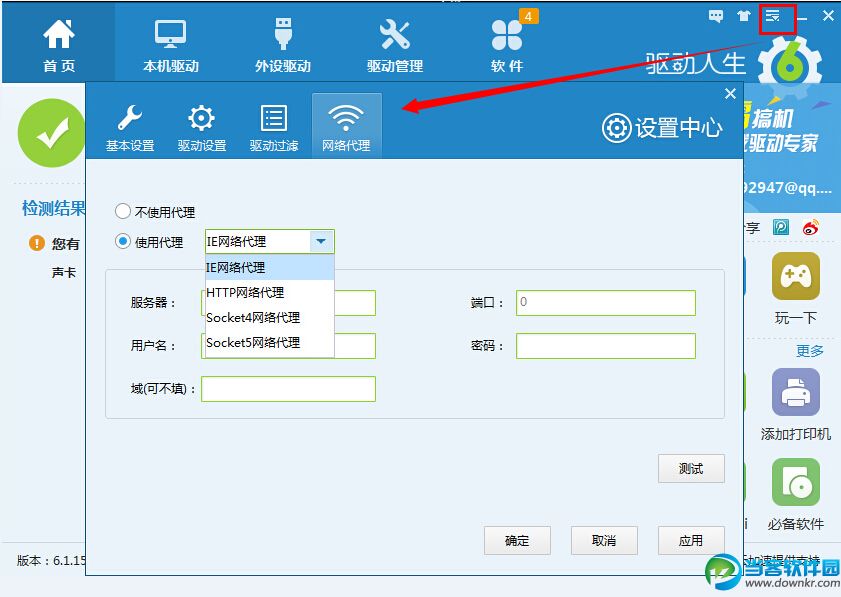Click the feedback chat bubble icon
This screenshot has height=597, width=841.
tap(715, 16)
